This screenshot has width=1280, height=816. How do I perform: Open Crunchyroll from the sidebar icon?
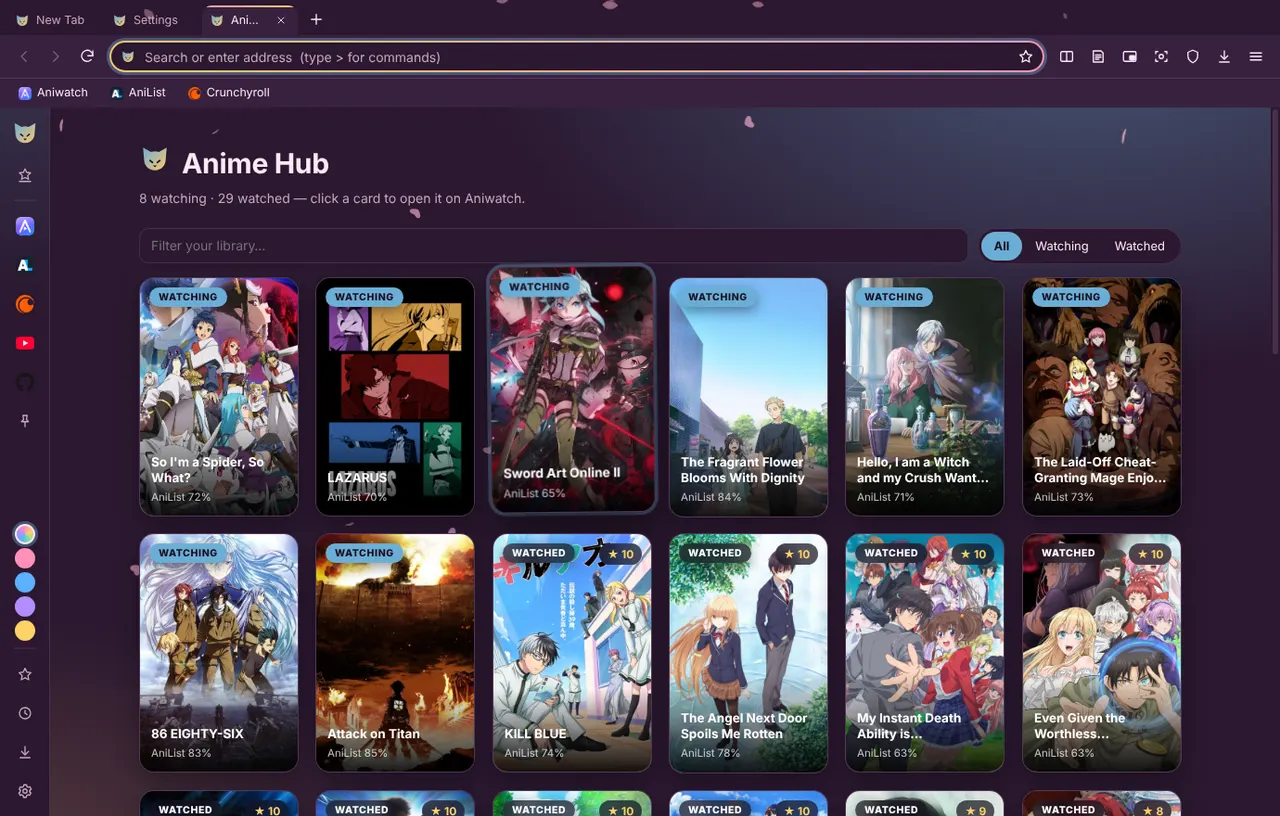[25, 304]
